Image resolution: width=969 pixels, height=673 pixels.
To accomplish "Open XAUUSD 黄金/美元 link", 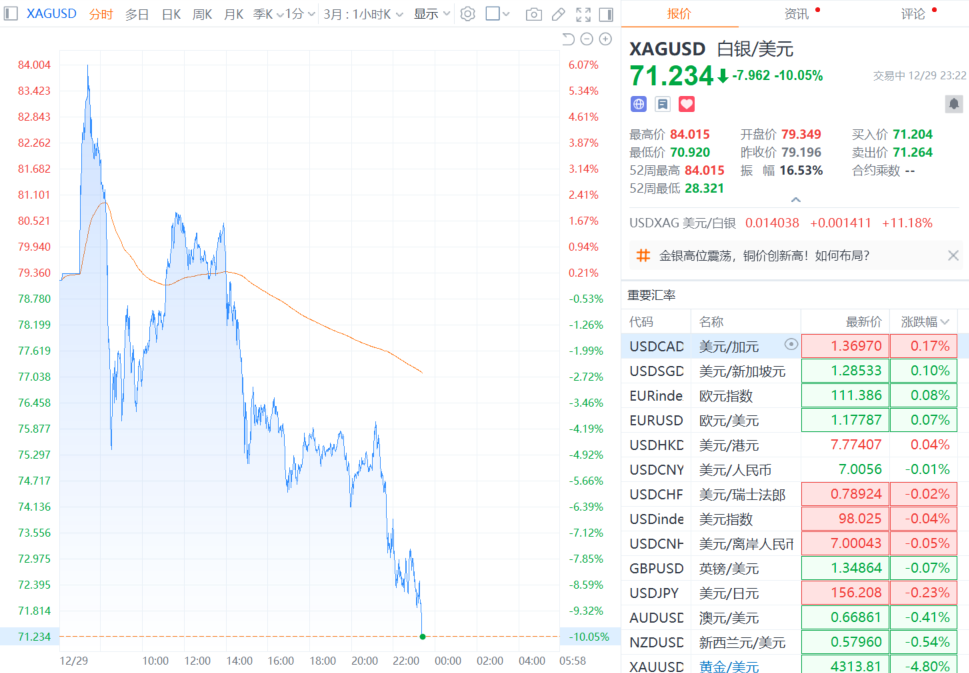I will [x=729, y=666].
